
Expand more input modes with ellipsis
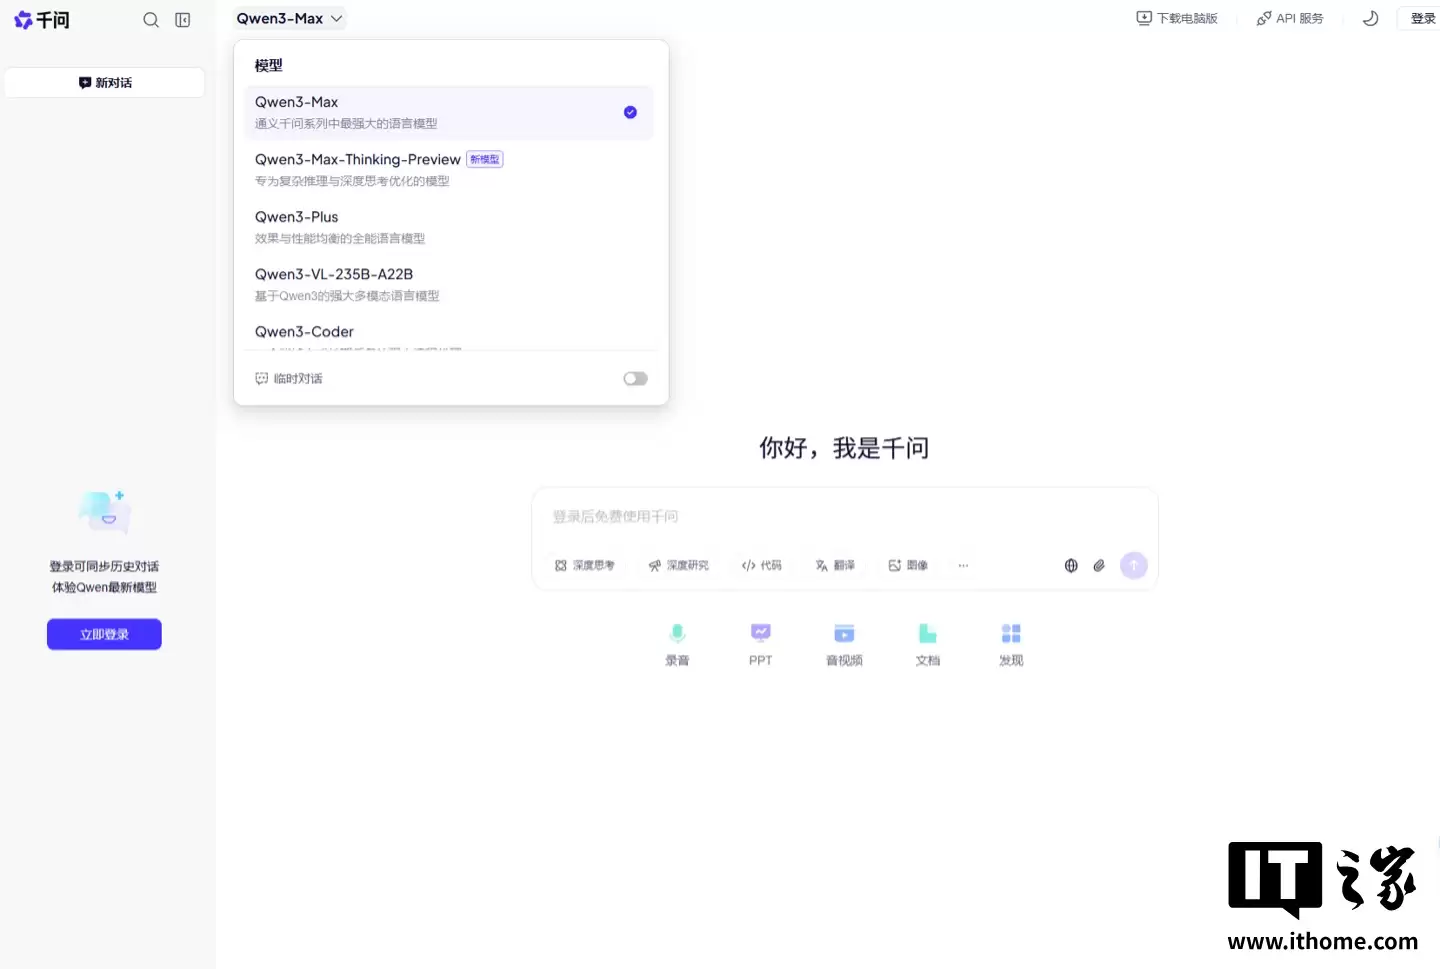pos(963,565)
